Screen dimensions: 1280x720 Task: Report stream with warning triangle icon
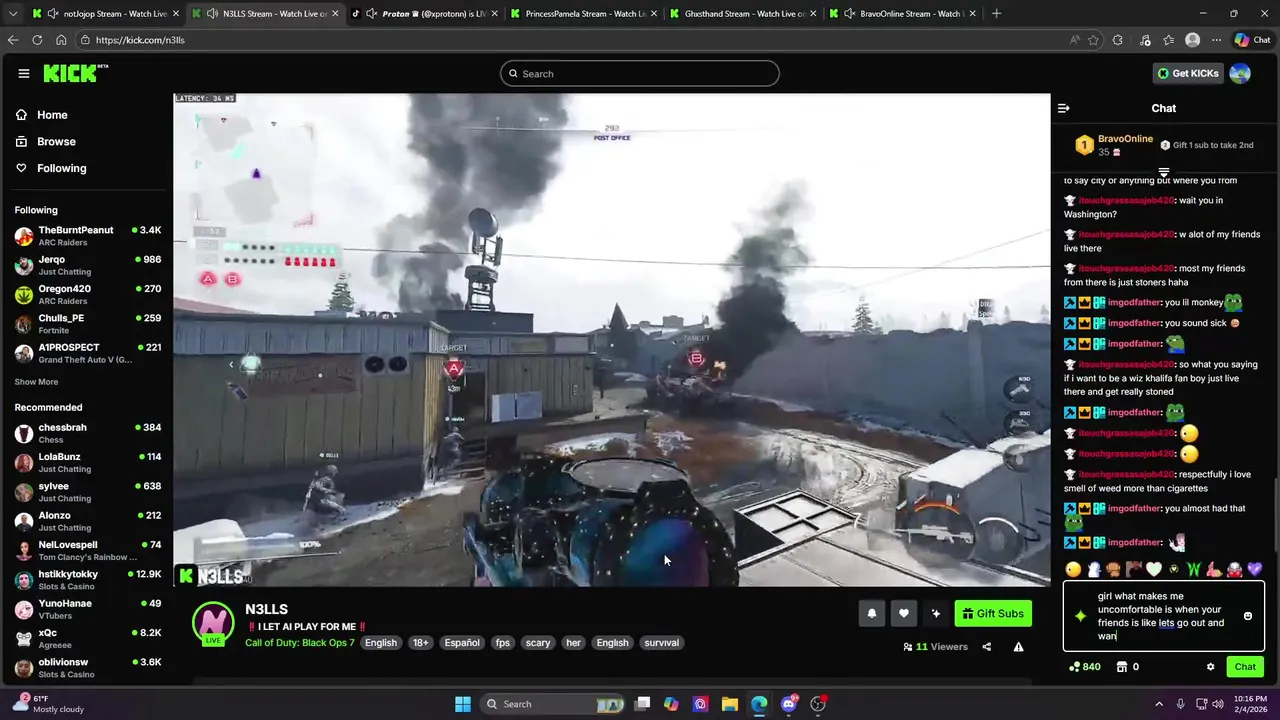pos(1018,647)
